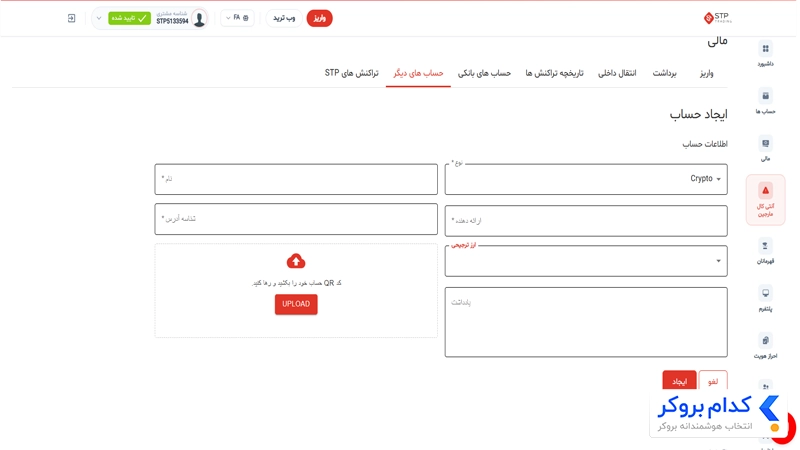
Task: Click the customer ID STPS133594 text
Action: coord(172,21)
